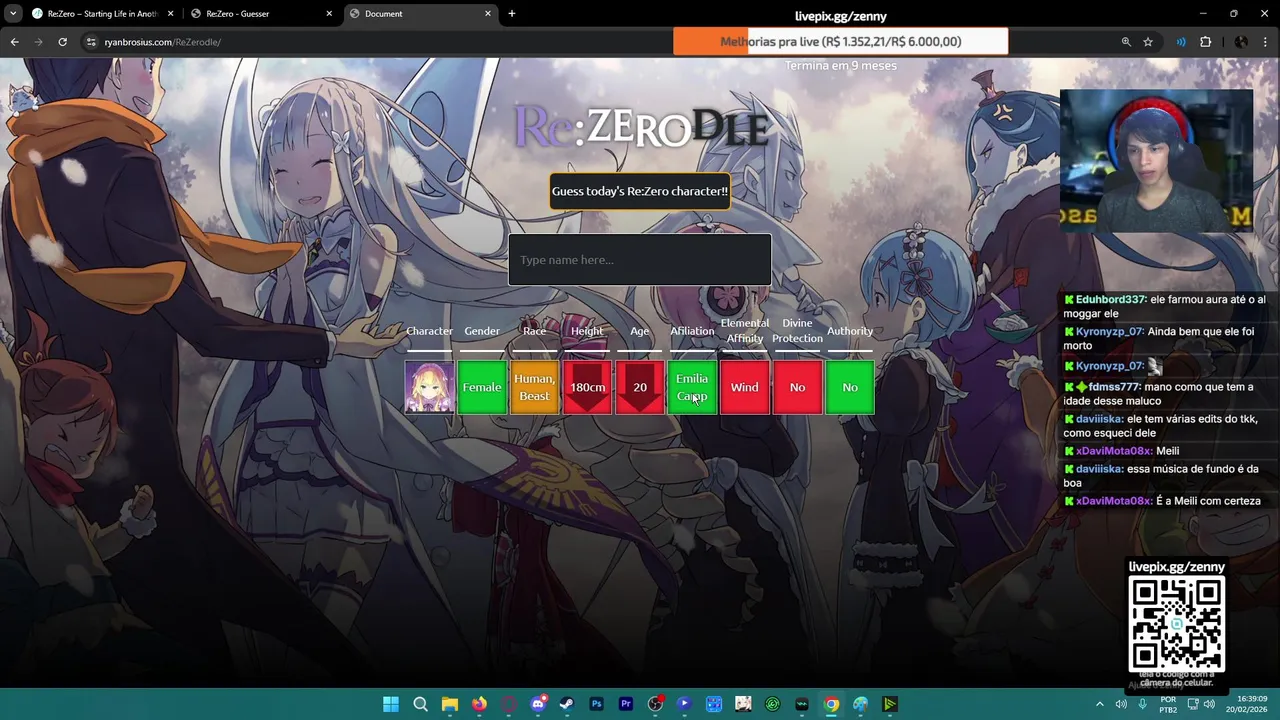The image size is (1280, 720).
Task: Go forward to the next page
Action: pyautogui.click(x=38, y=42)
